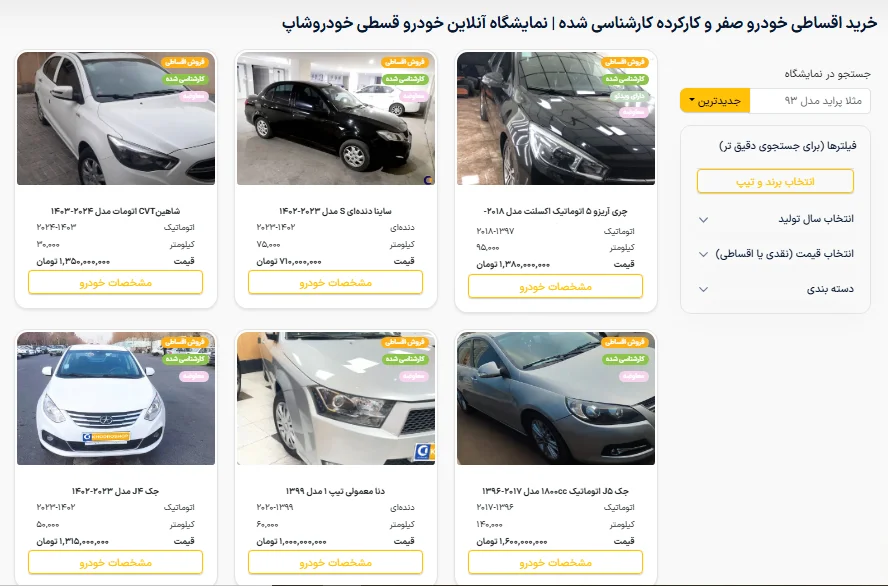Open the جدیدترین sort dropdown
The height and width of the screenshot is (586, 888).
tap(715, 101)
